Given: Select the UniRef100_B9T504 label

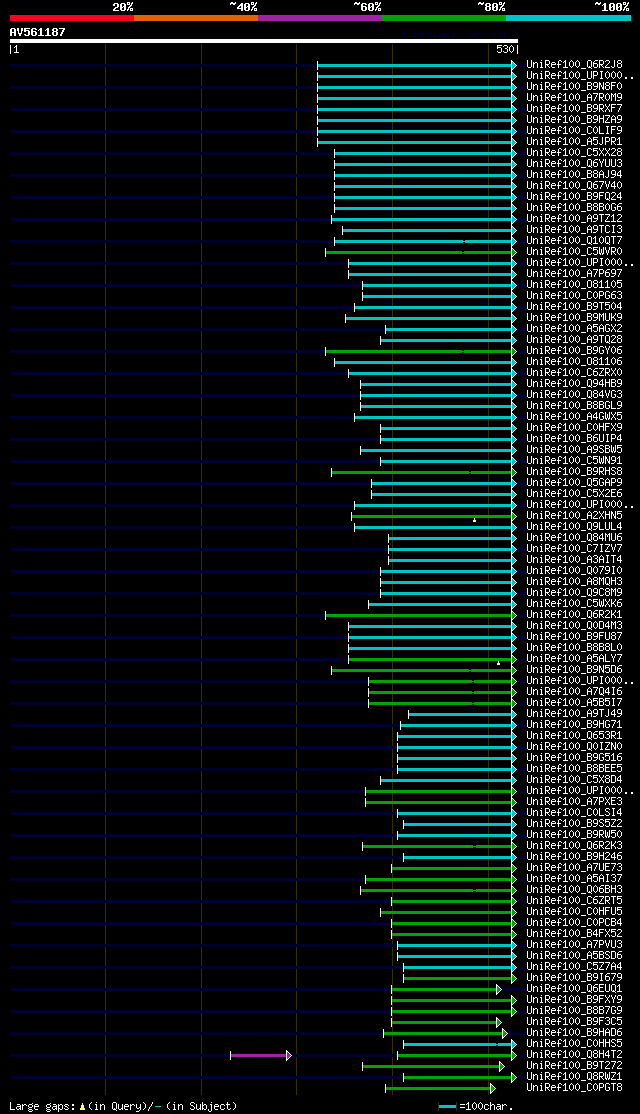Looking at the screenshot, I should [574, 307].
